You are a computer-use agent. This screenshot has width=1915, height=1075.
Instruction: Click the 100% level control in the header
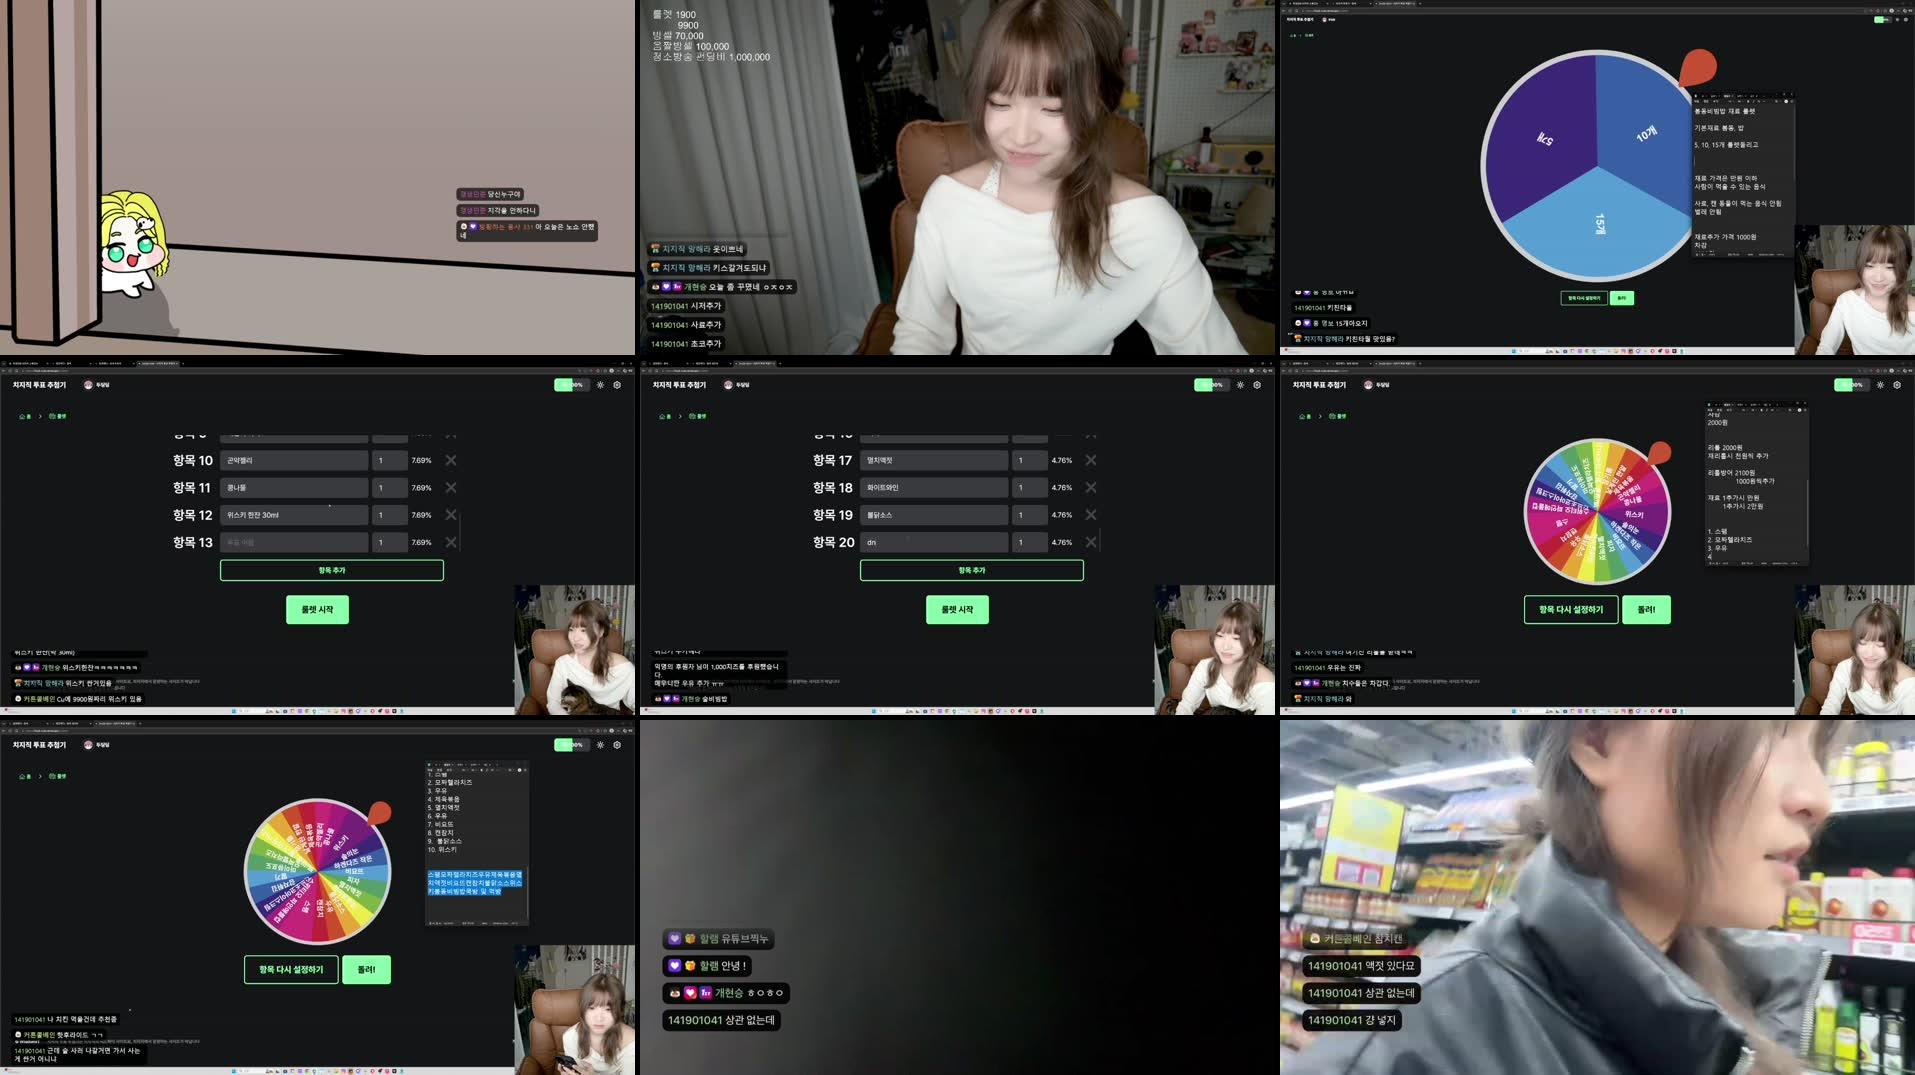577,384
